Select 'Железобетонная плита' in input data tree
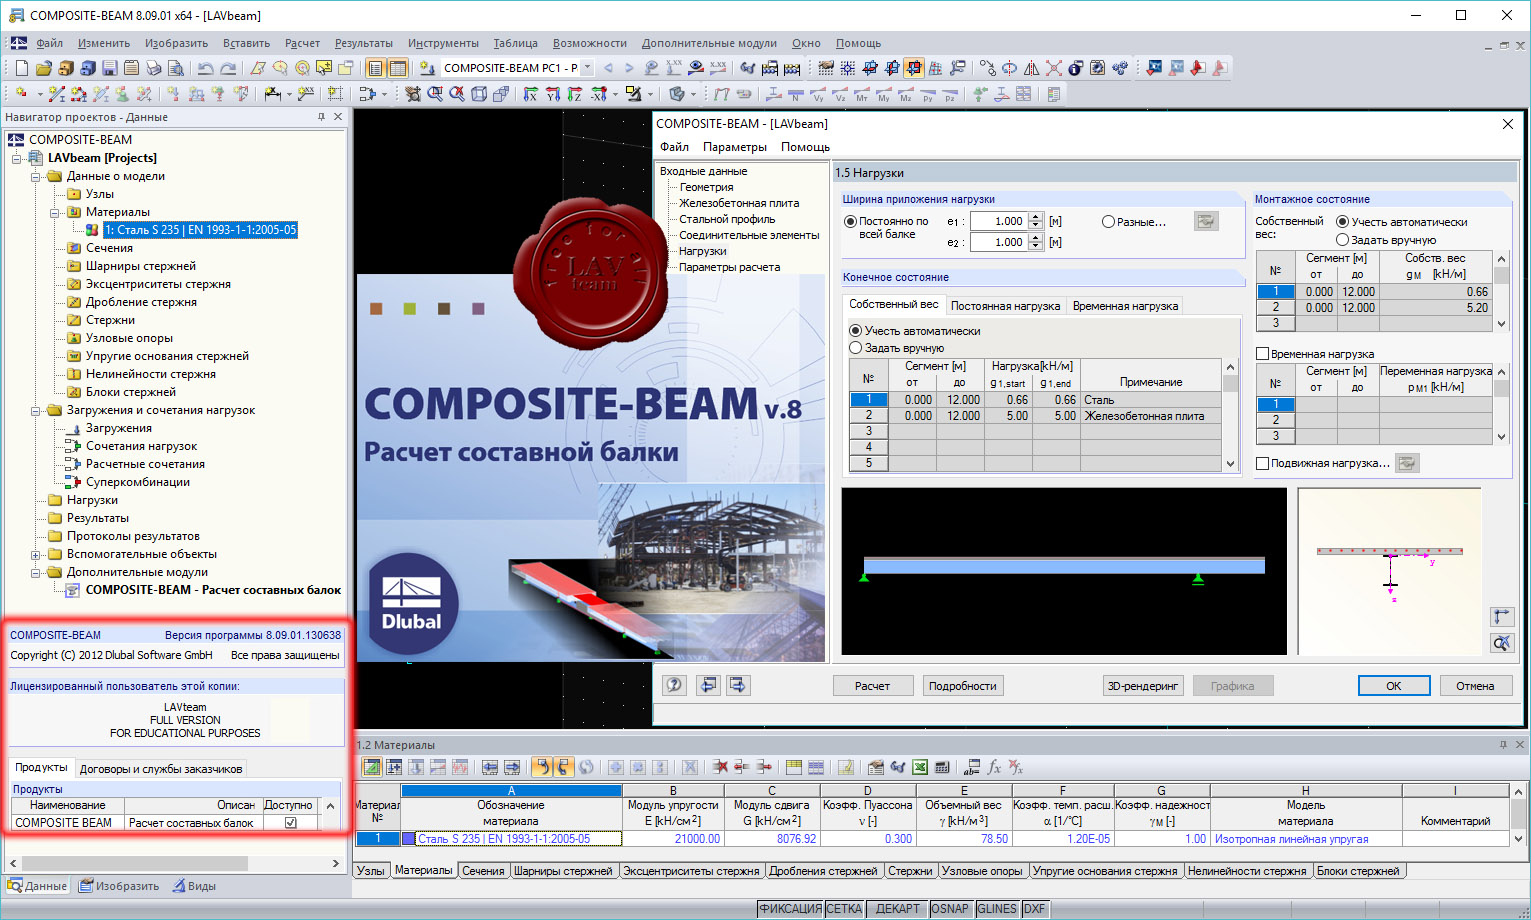The width and height of the screenshot is (1531, 920). 739,203
